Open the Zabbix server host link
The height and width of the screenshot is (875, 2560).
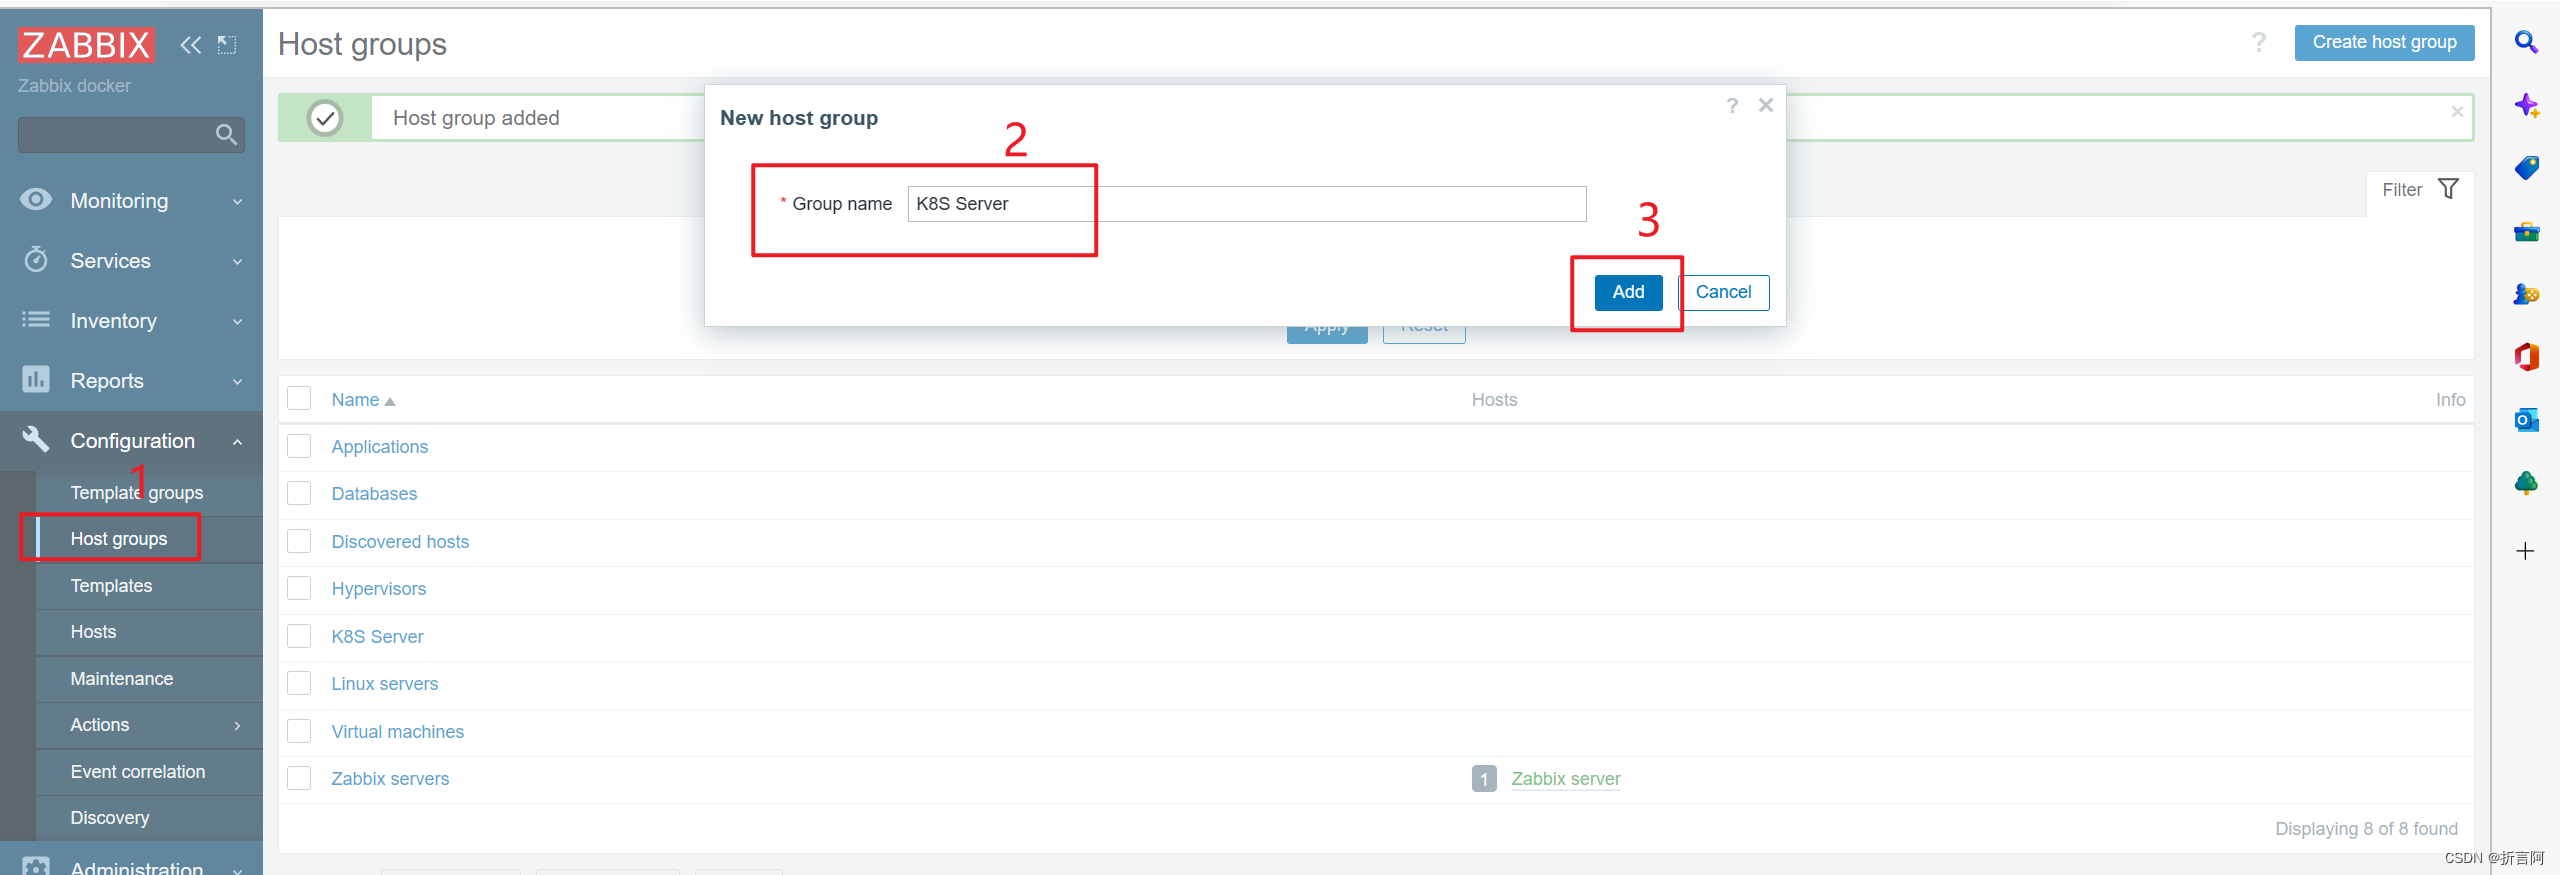point(1566,778)
